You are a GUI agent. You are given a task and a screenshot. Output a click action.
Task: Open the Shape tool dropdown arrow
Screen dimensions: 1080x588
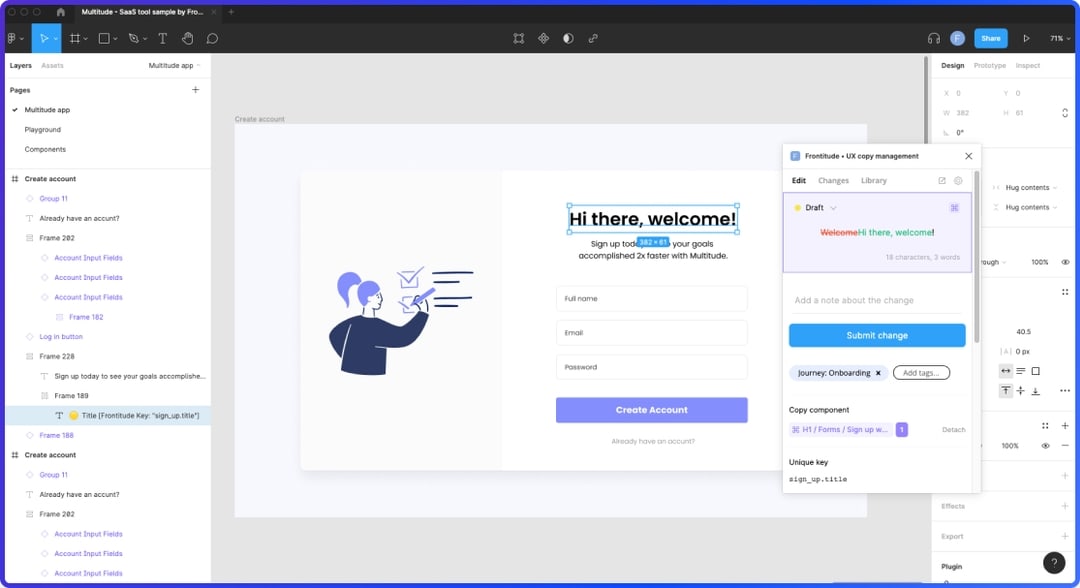(115, 38)
